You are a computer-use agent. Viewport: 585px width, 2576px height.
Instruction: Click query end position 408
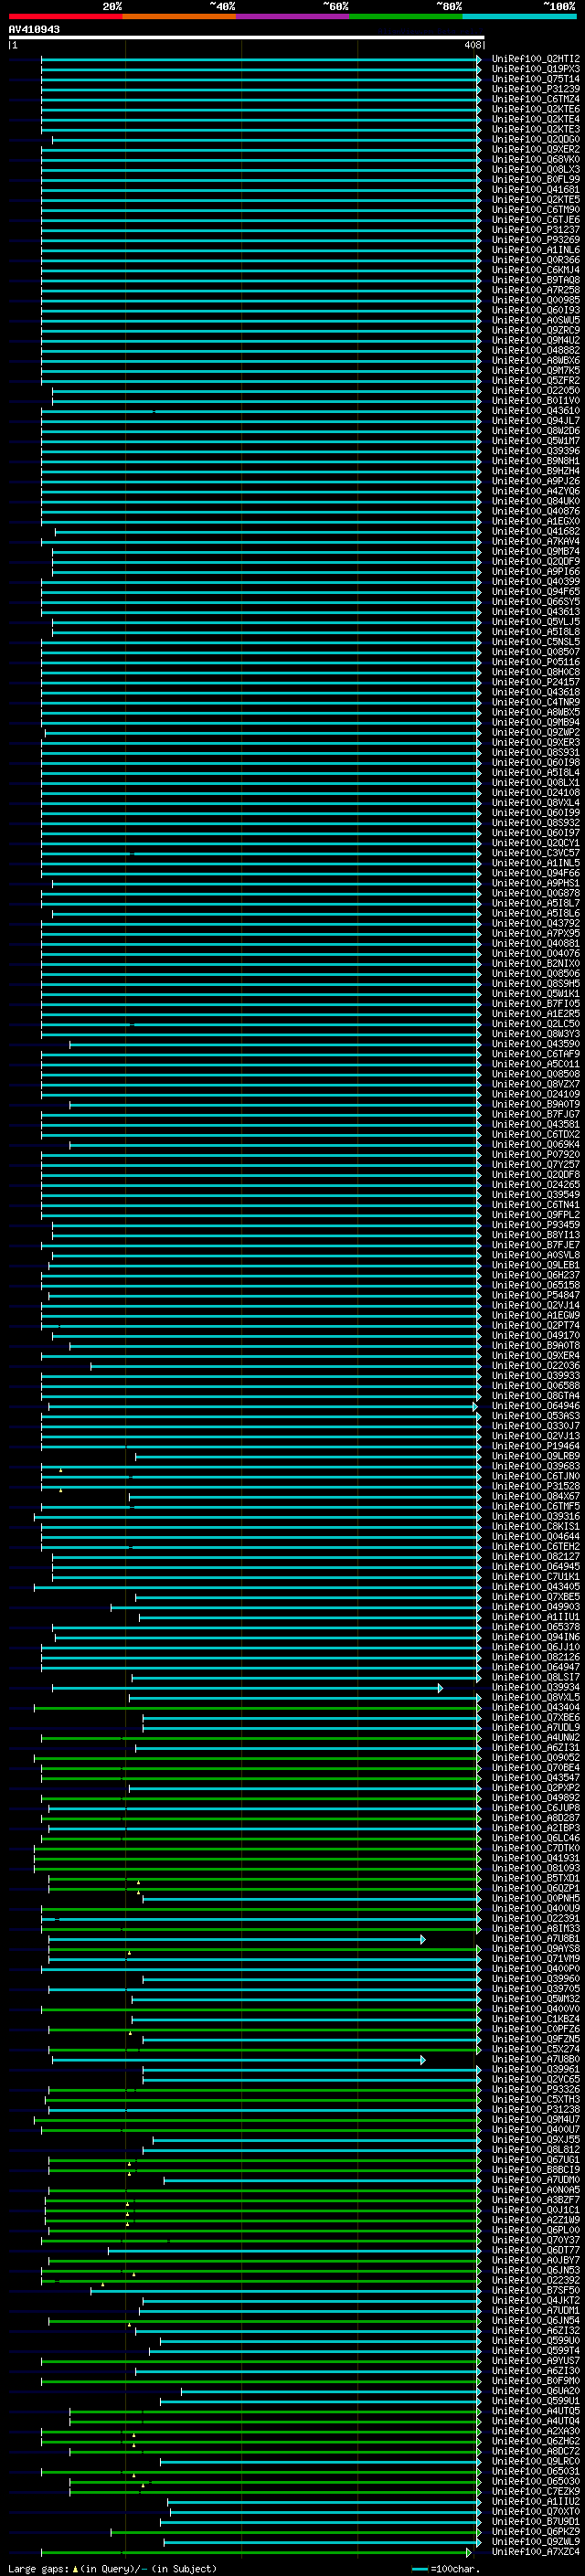[x=472, y=45]
